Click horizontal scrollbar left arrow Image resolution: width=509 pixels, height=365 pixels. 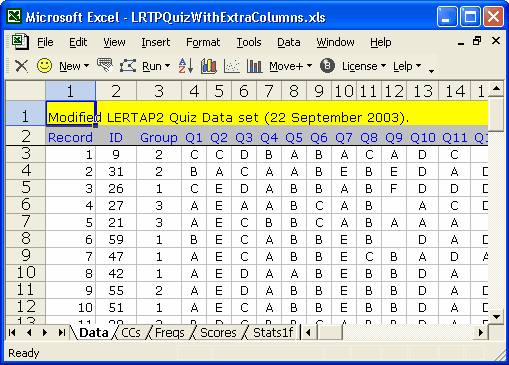pyautogui.click(x=308, y=333)
